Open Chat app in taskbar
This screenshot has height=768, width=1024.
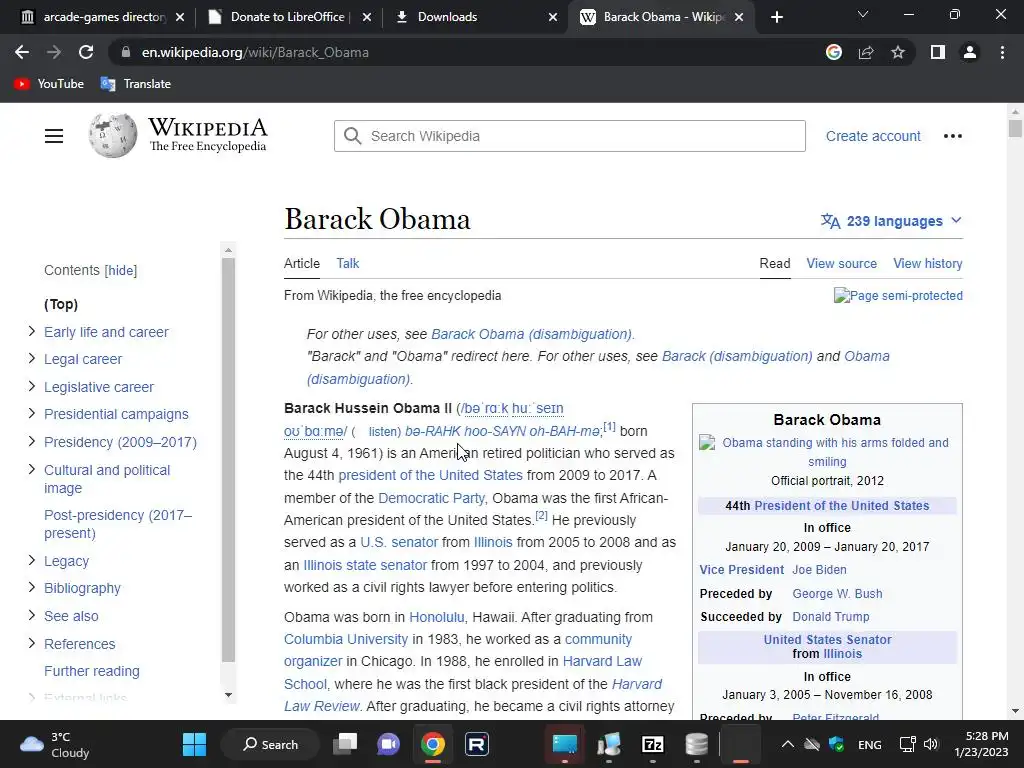[389, 744]
